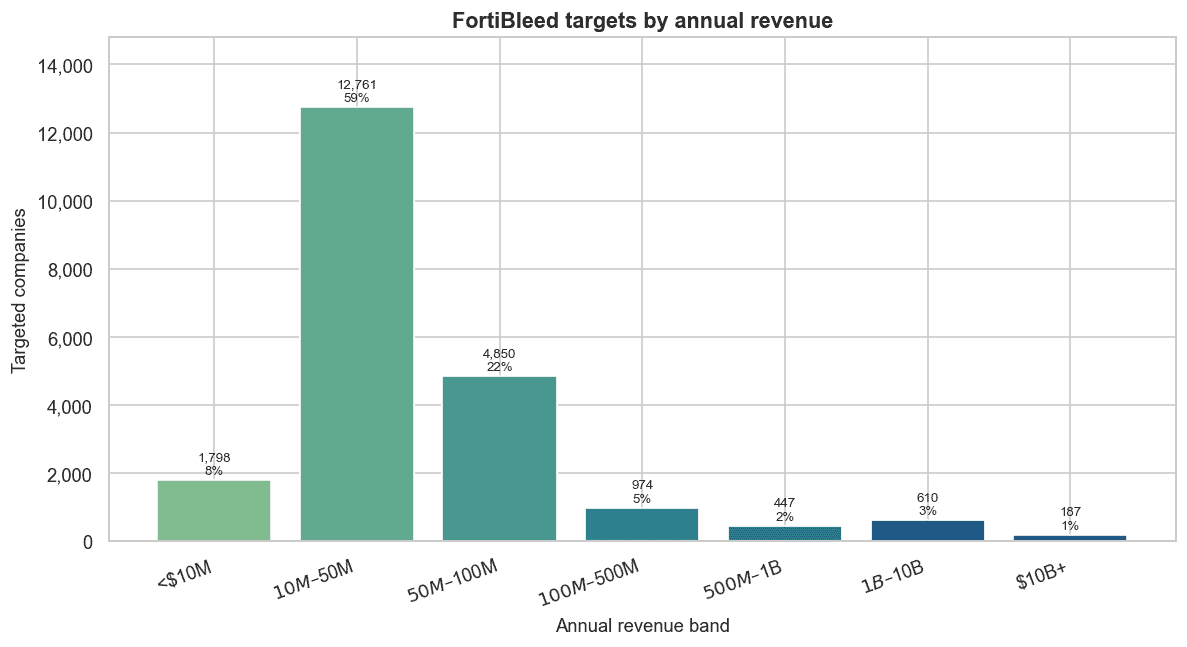Click the '10M–50M' x-axis tick label
The height and width of the screenshot is (647, 1187).
tap(314, 580)
